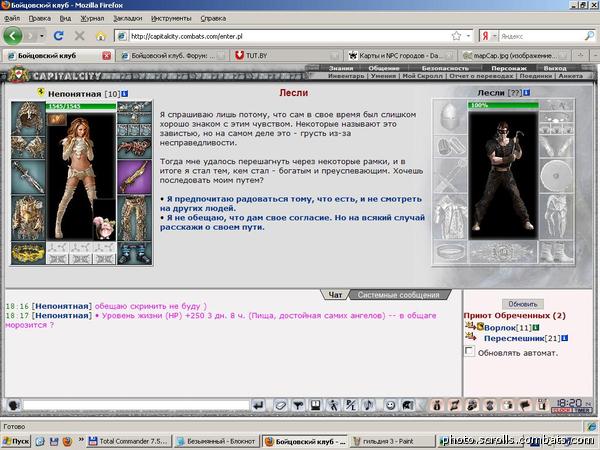Click the info icon beside Непонятная [10]
This screenshot has width=600, height=450.
click(x=125, y=94)
